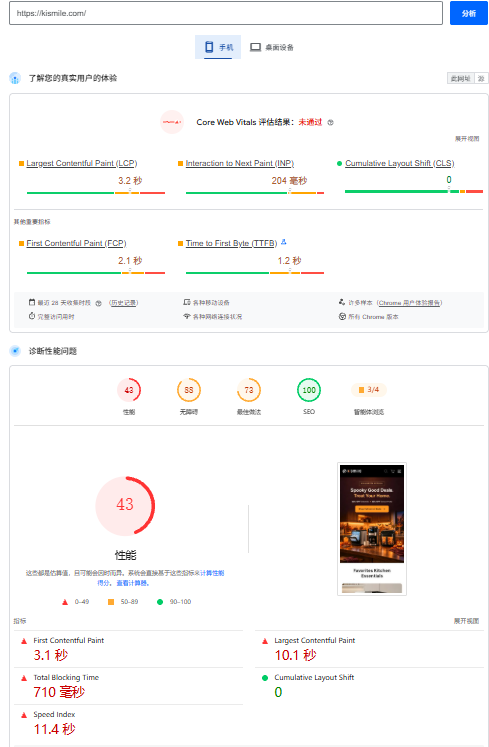Click Largest Contentful Paint 10.1 秒 value

click(x=295, y=656)
